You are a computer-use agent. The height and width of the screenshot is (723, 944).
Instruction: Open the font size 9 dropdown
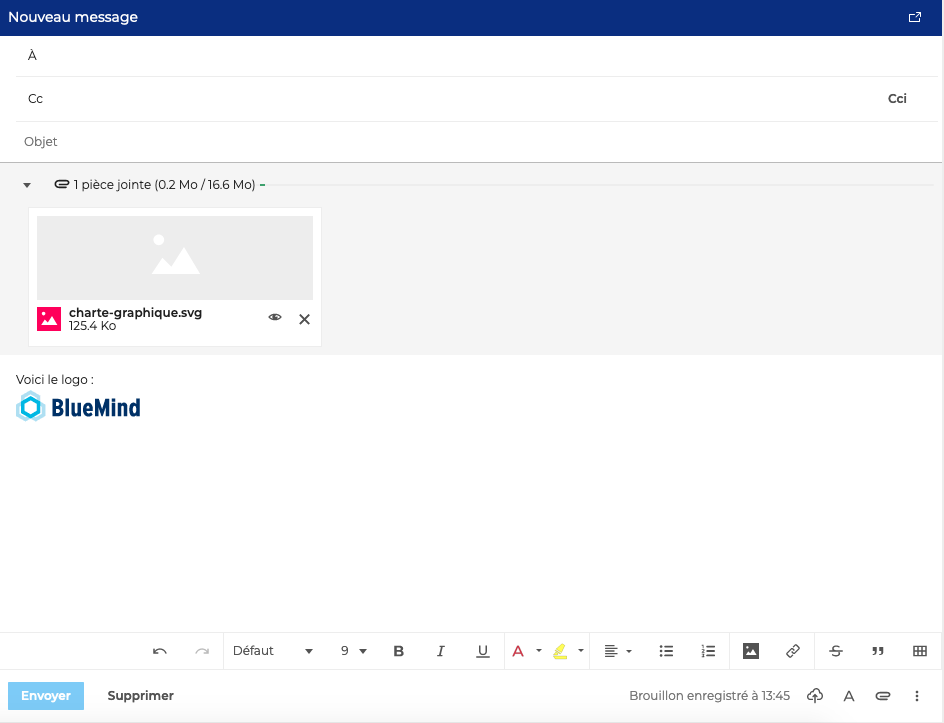tap(353, 651)
